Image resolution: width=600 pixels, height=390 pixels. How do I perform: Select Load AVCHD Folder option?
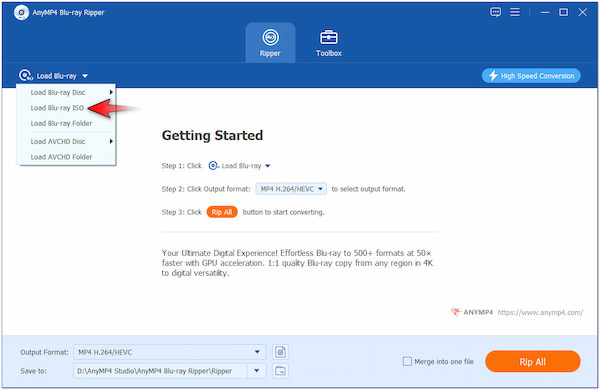click(x=66, y=157)
